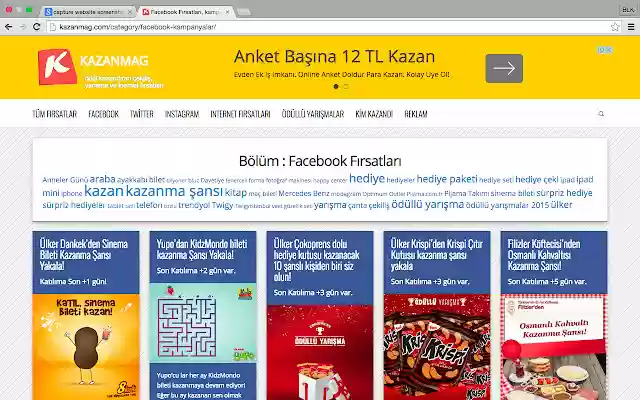Reload the page with the refresh icon
This screenshot has height=400, width=640.
tap(36, 27)
